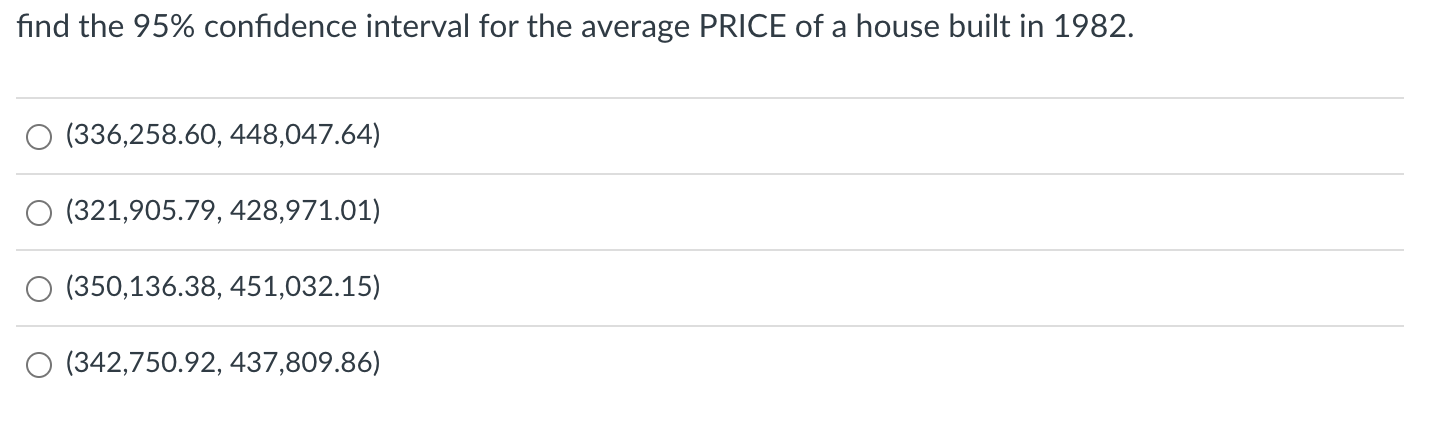
Task: Click the lower bound 342,750.92 text
Action: point(145,364)
